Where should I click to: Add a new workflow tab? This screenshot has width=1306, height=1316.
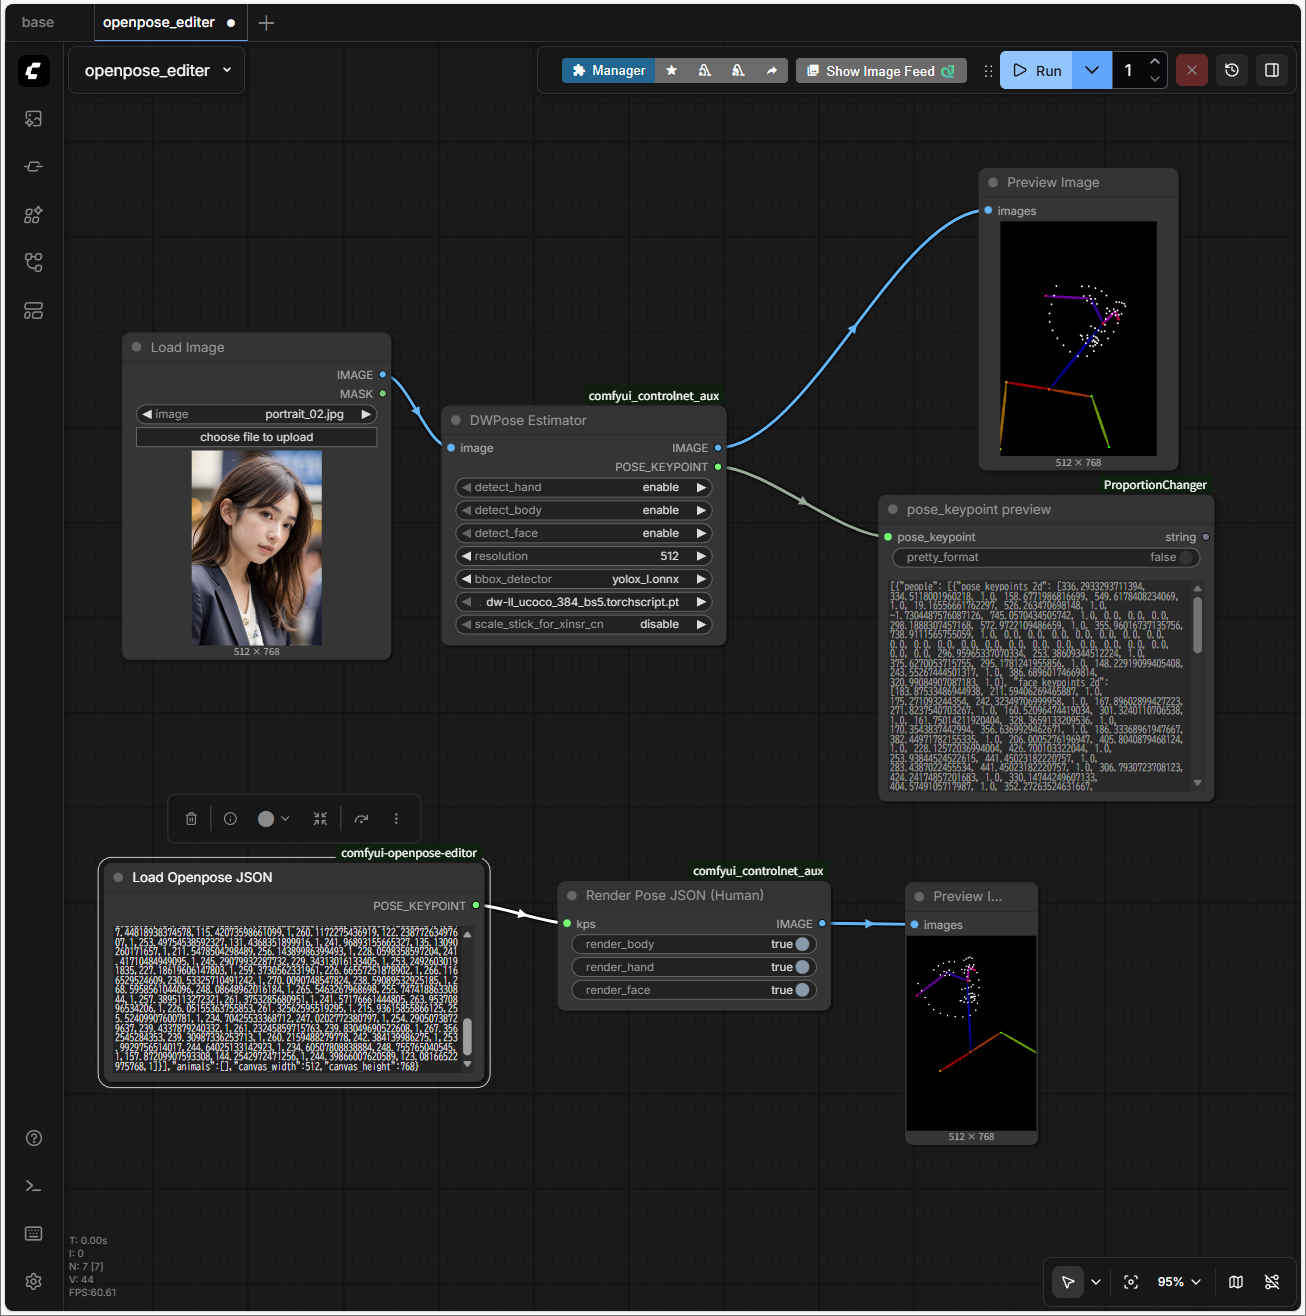266,23
